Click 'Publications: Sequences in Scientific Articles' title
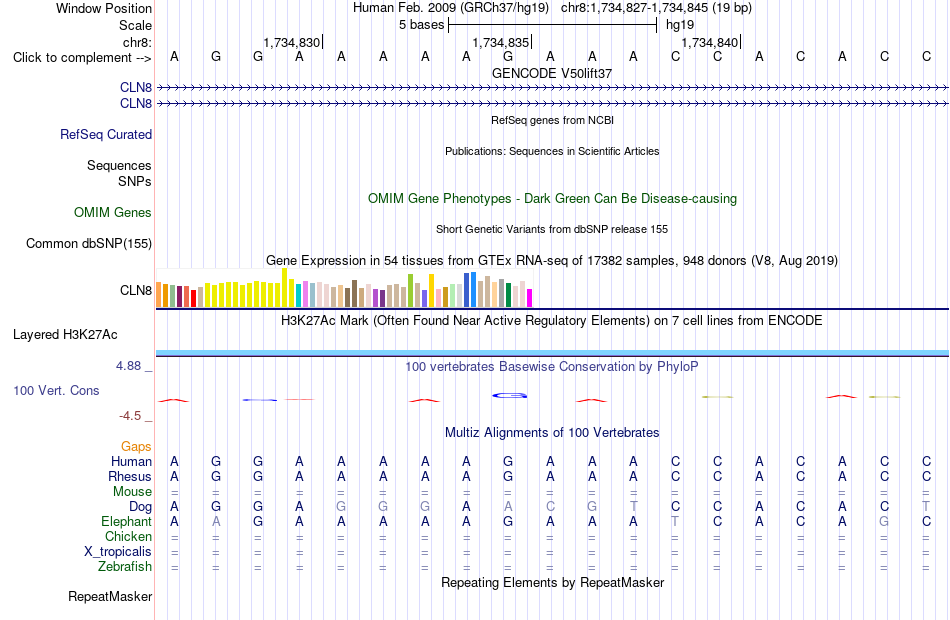The height and width of the screenshot is (620, 950). [x=552, y=152]
